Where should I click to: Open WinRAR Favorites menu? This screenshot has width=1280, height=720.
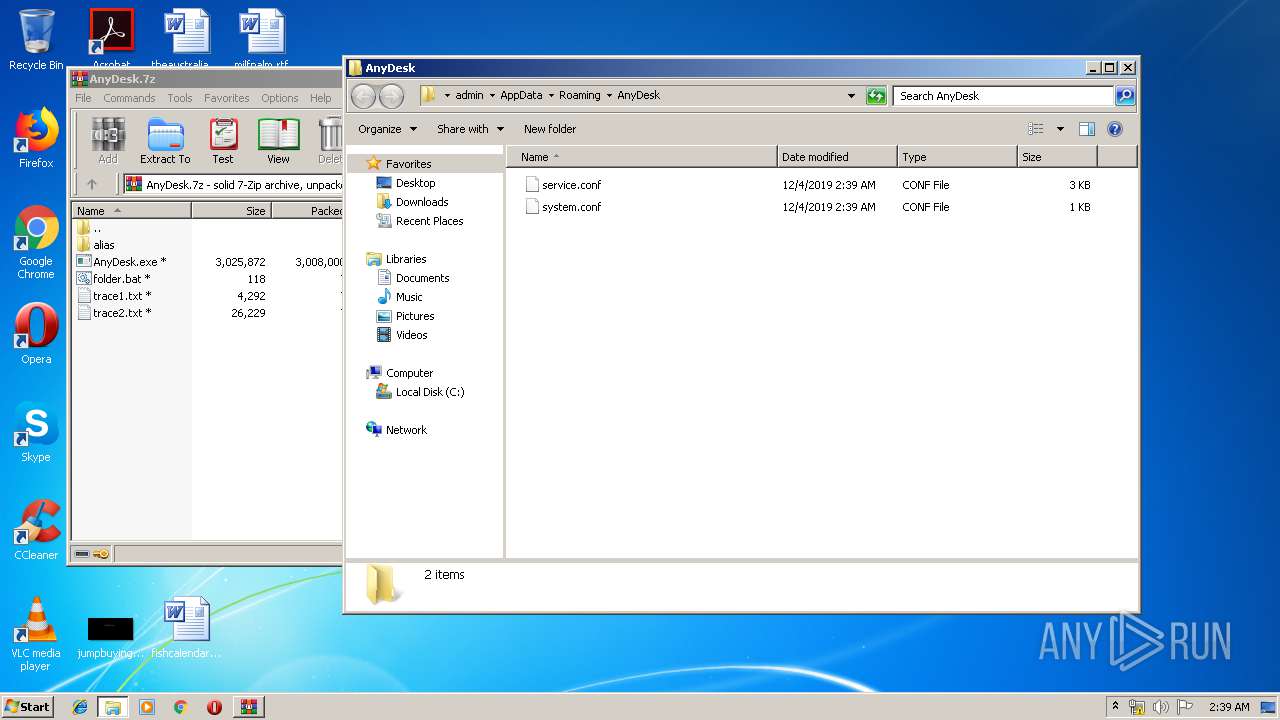pos(227,98)
